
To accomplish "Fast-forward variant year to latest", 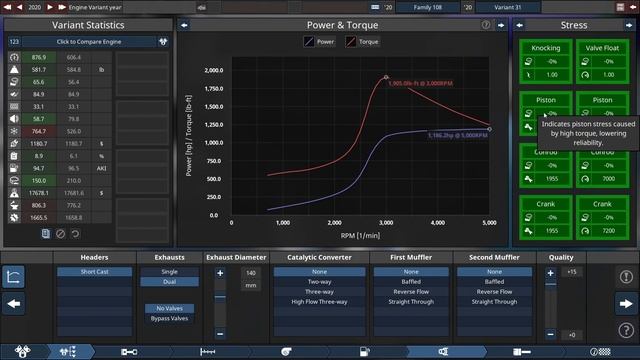I will tap(62, 7).
